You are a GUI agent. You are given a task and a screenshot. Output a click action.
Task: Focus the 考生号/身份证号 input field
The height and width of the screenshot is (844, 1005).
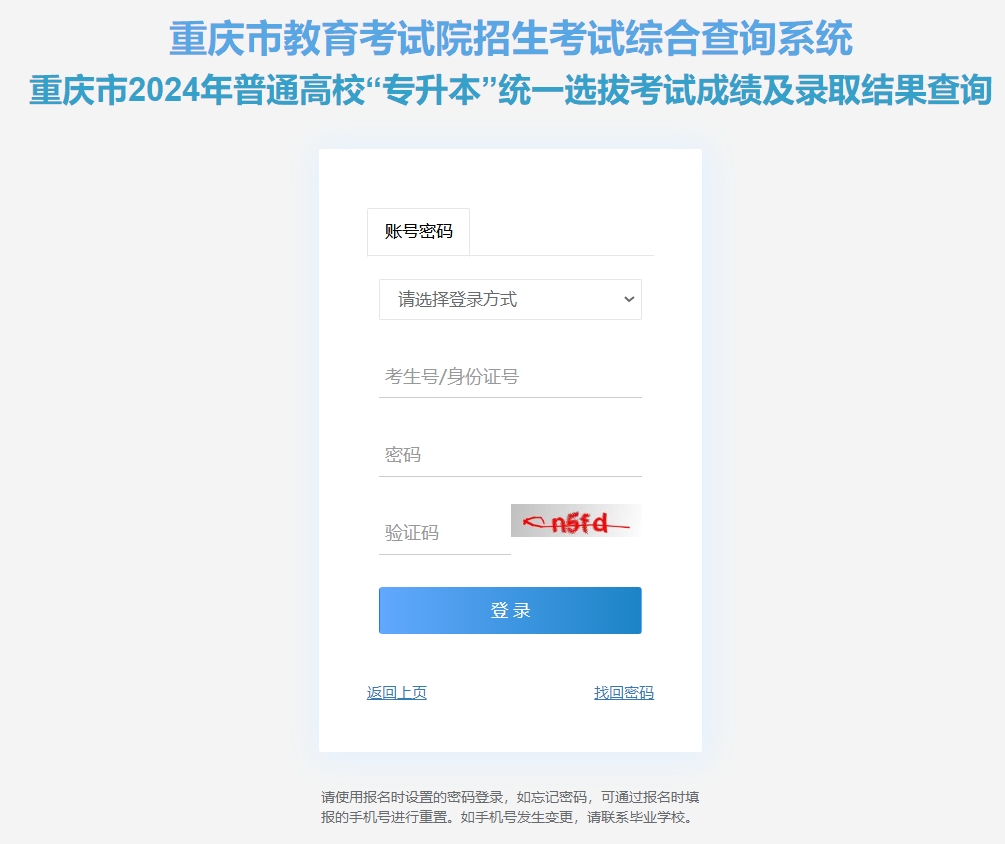coord(510,377)
